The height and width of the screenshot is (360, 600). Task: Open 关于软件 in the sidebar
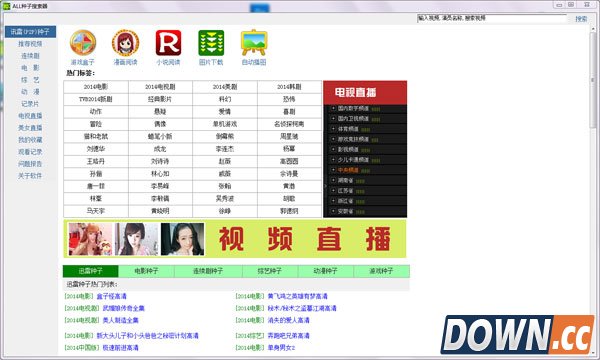point(30,176)
